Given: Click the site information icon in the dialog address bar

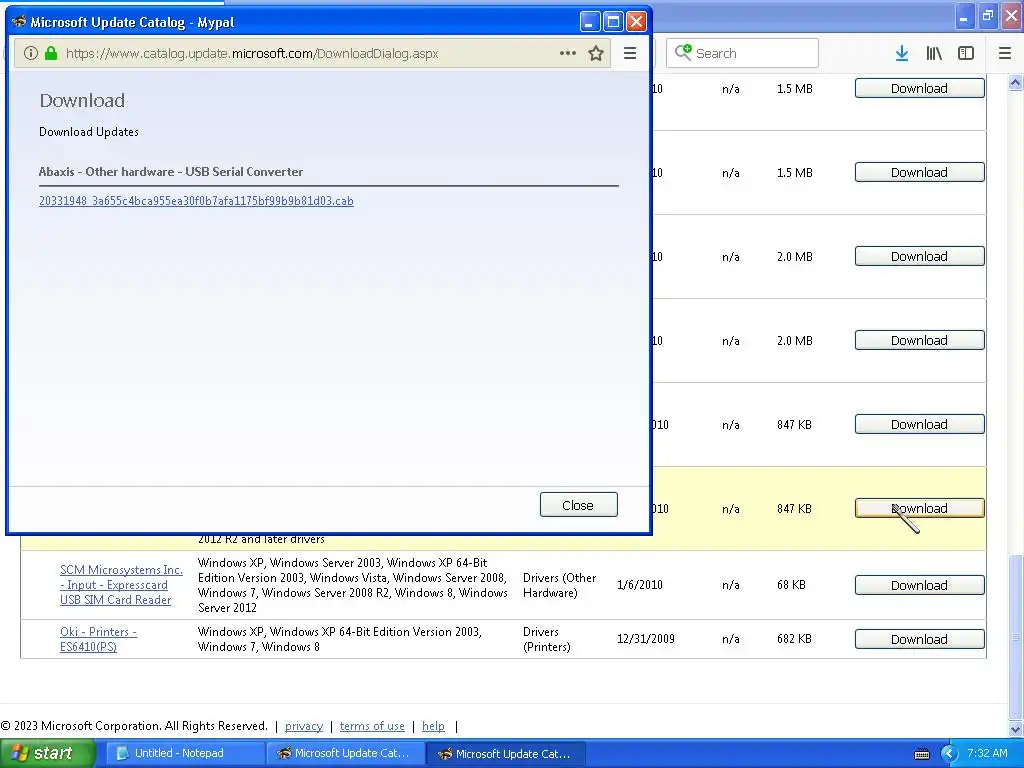Looking at the screenshot, I should pos(31,54).
